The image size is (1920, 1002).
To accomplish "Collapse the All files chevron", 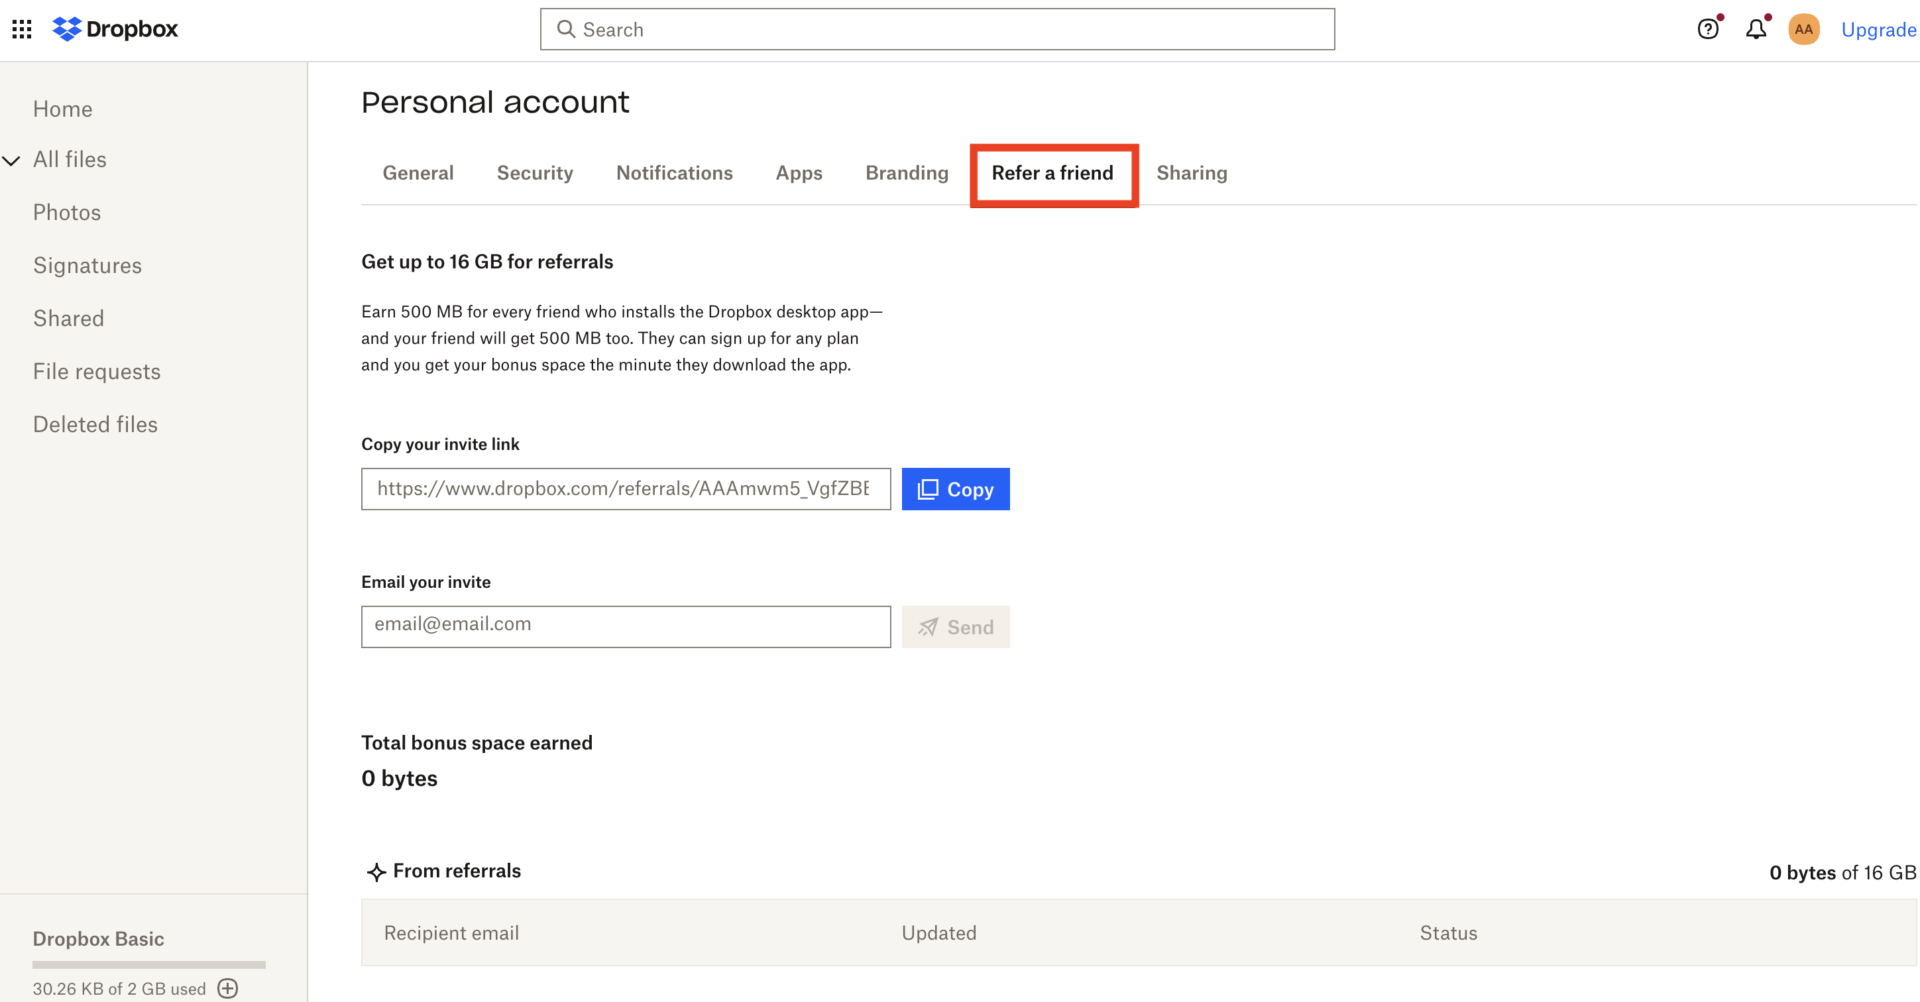I will tap(12, 160).
